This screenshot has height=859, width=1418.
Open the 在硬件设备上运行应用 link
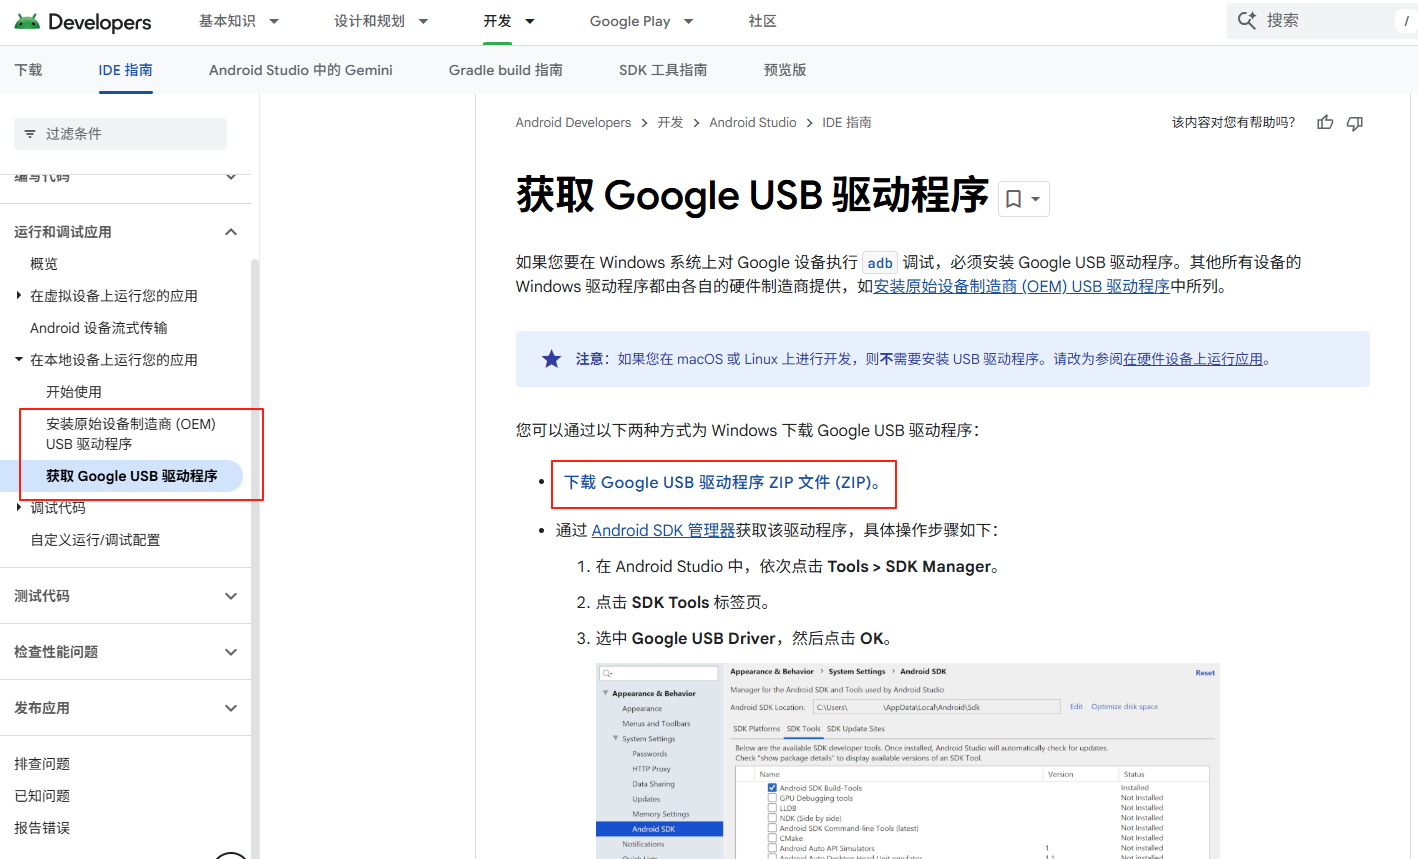point(1193,359)
